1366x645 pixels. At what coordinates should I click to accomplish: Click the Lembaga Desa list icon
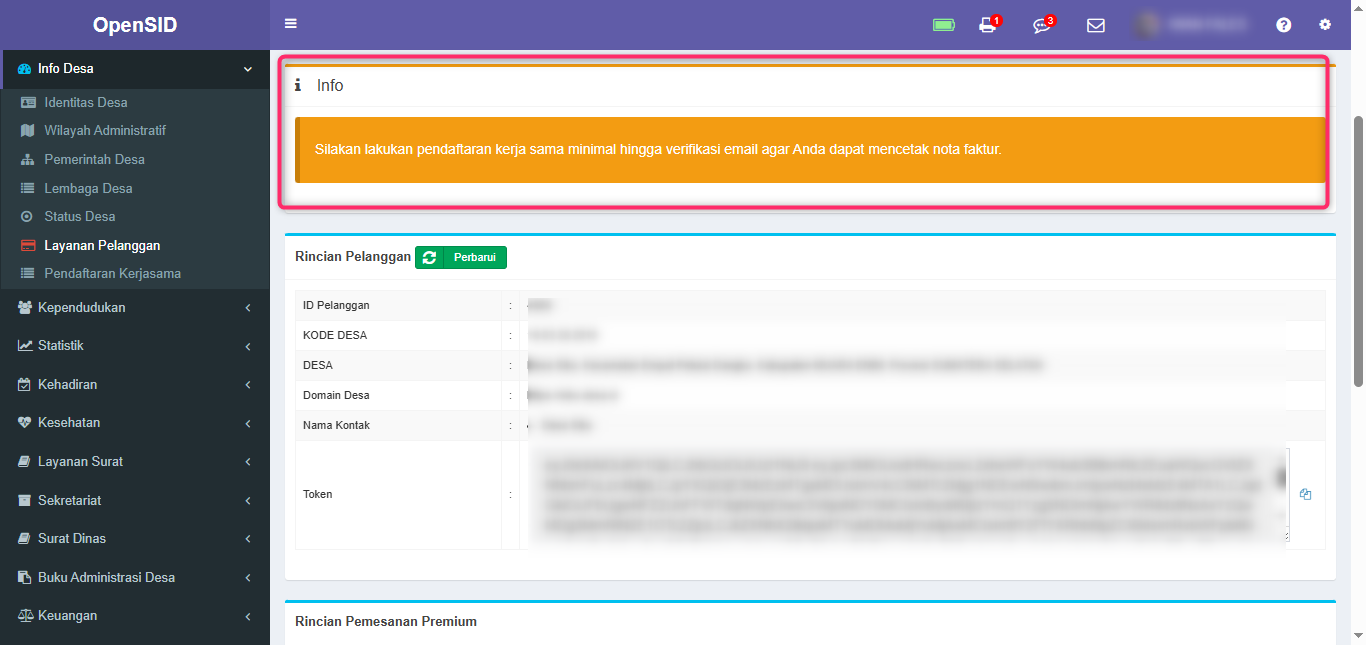coord(27,188)
